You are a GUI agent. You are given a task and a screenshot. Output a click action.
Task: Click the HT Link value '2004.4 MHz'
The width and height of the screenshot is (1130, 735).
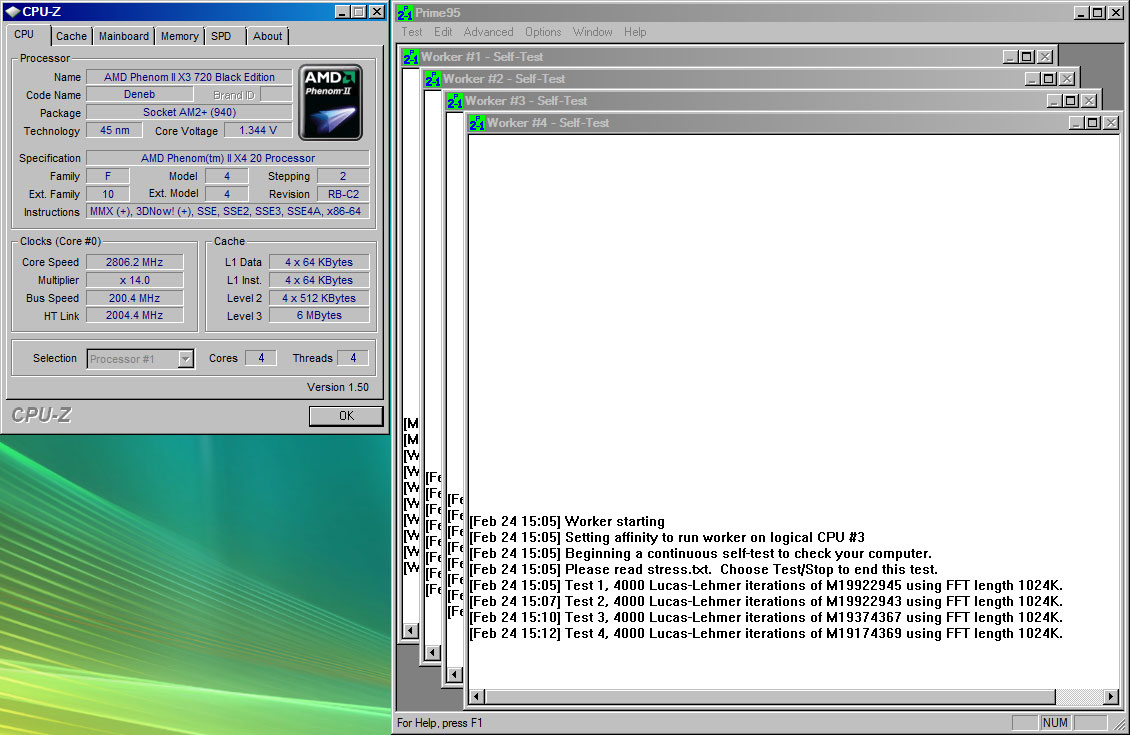pos(135,315)
